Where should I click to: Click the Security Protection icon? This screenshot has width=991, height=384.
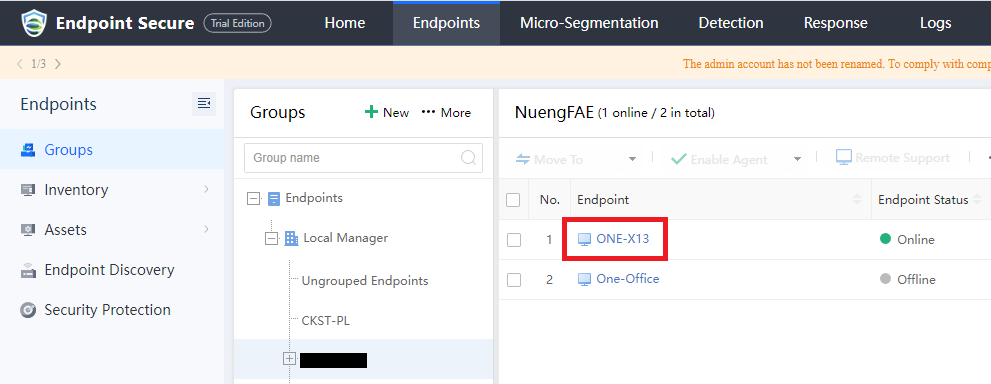tap(28, 310)
